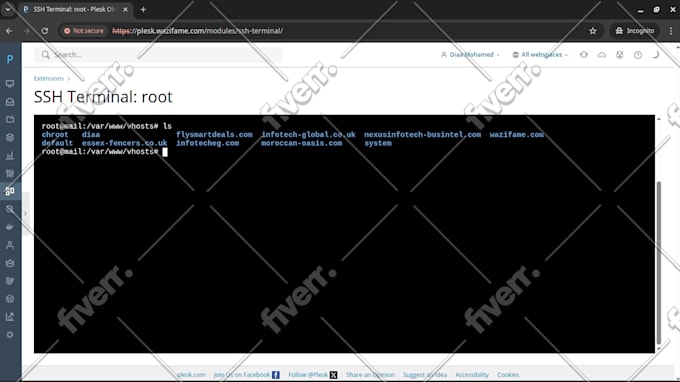Click the puzzle-piece extensions icon in header
The width and height of the screenshot is (680, 382).
tap(584, 55)
